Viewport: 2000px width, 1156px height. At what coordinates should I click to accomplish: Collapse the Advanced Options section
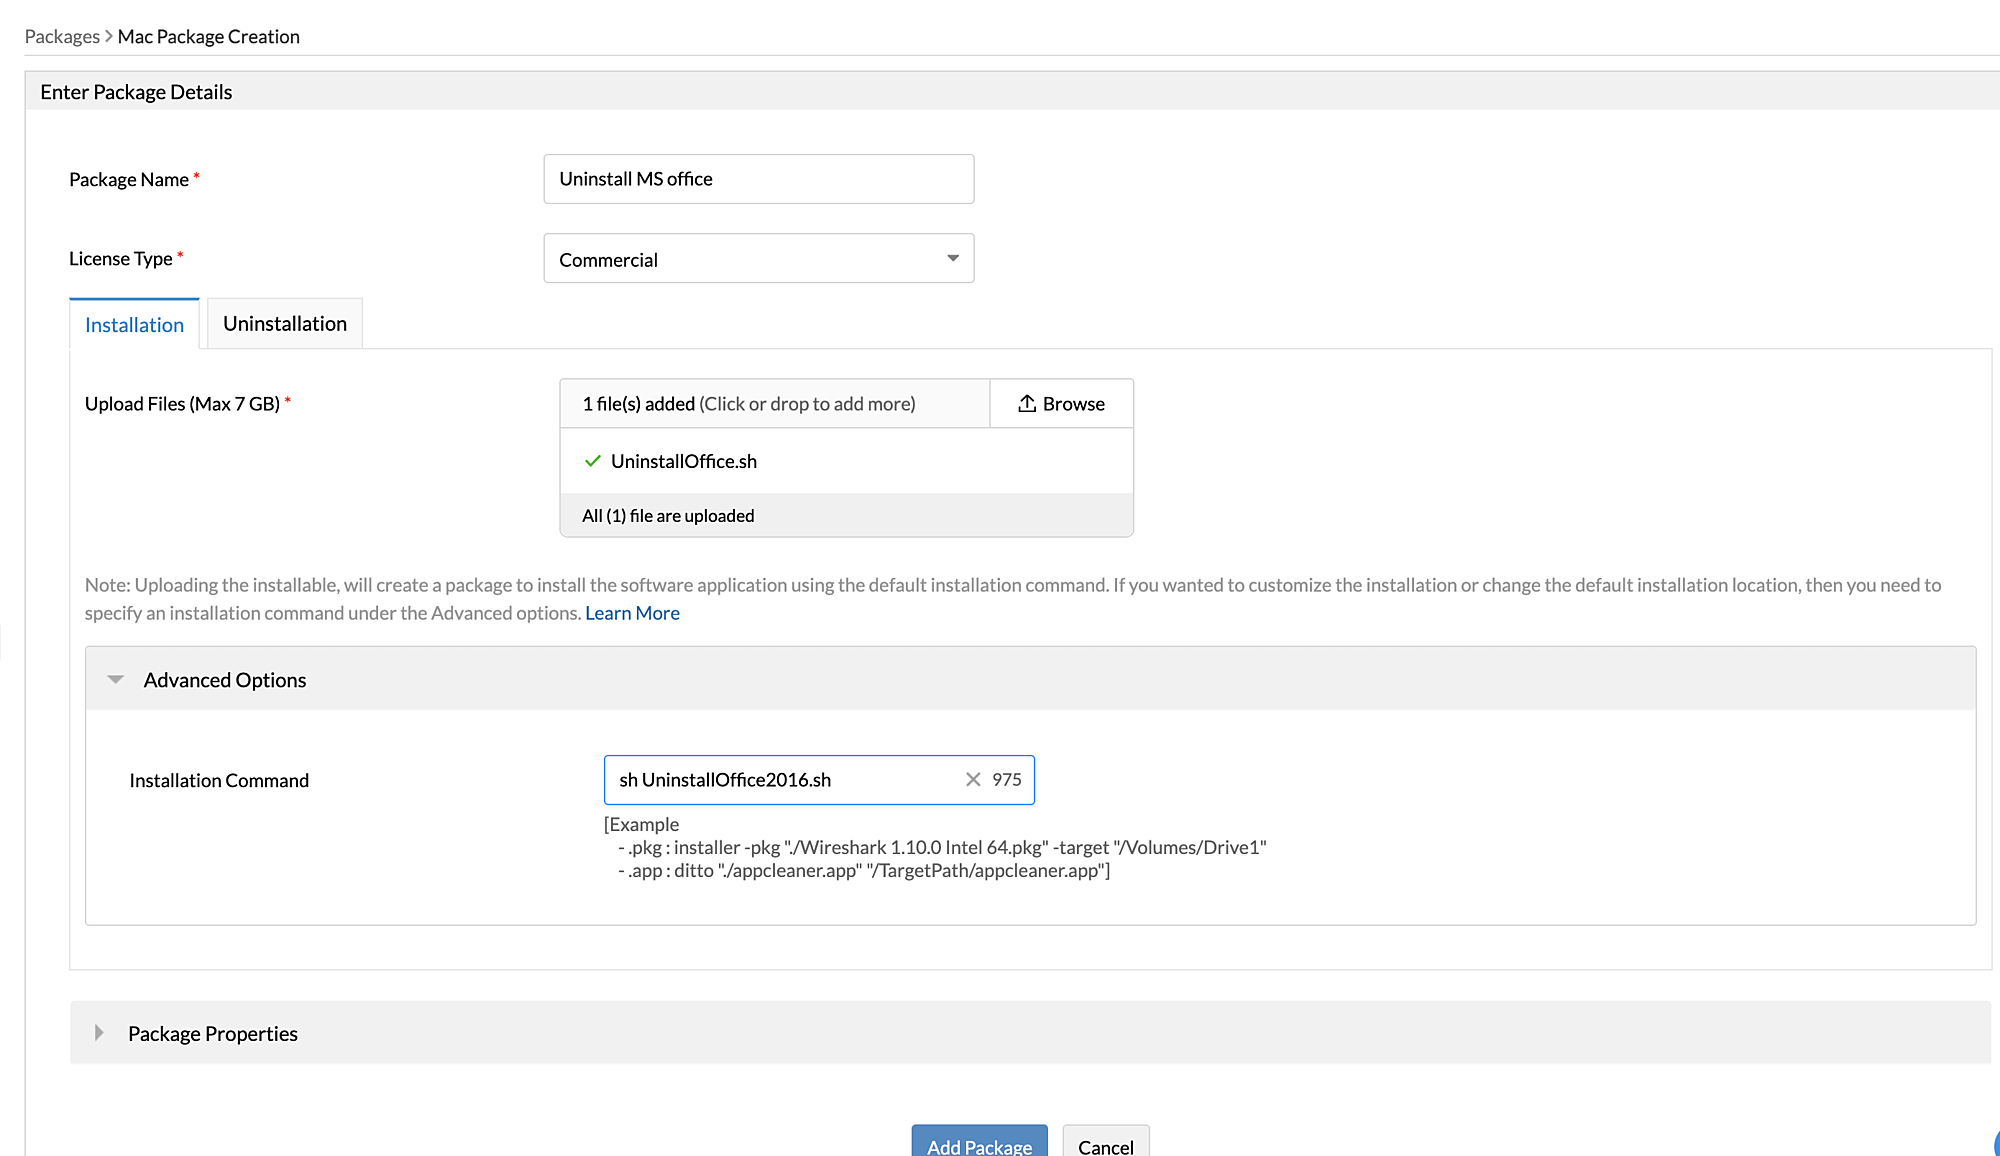point(116,679)
